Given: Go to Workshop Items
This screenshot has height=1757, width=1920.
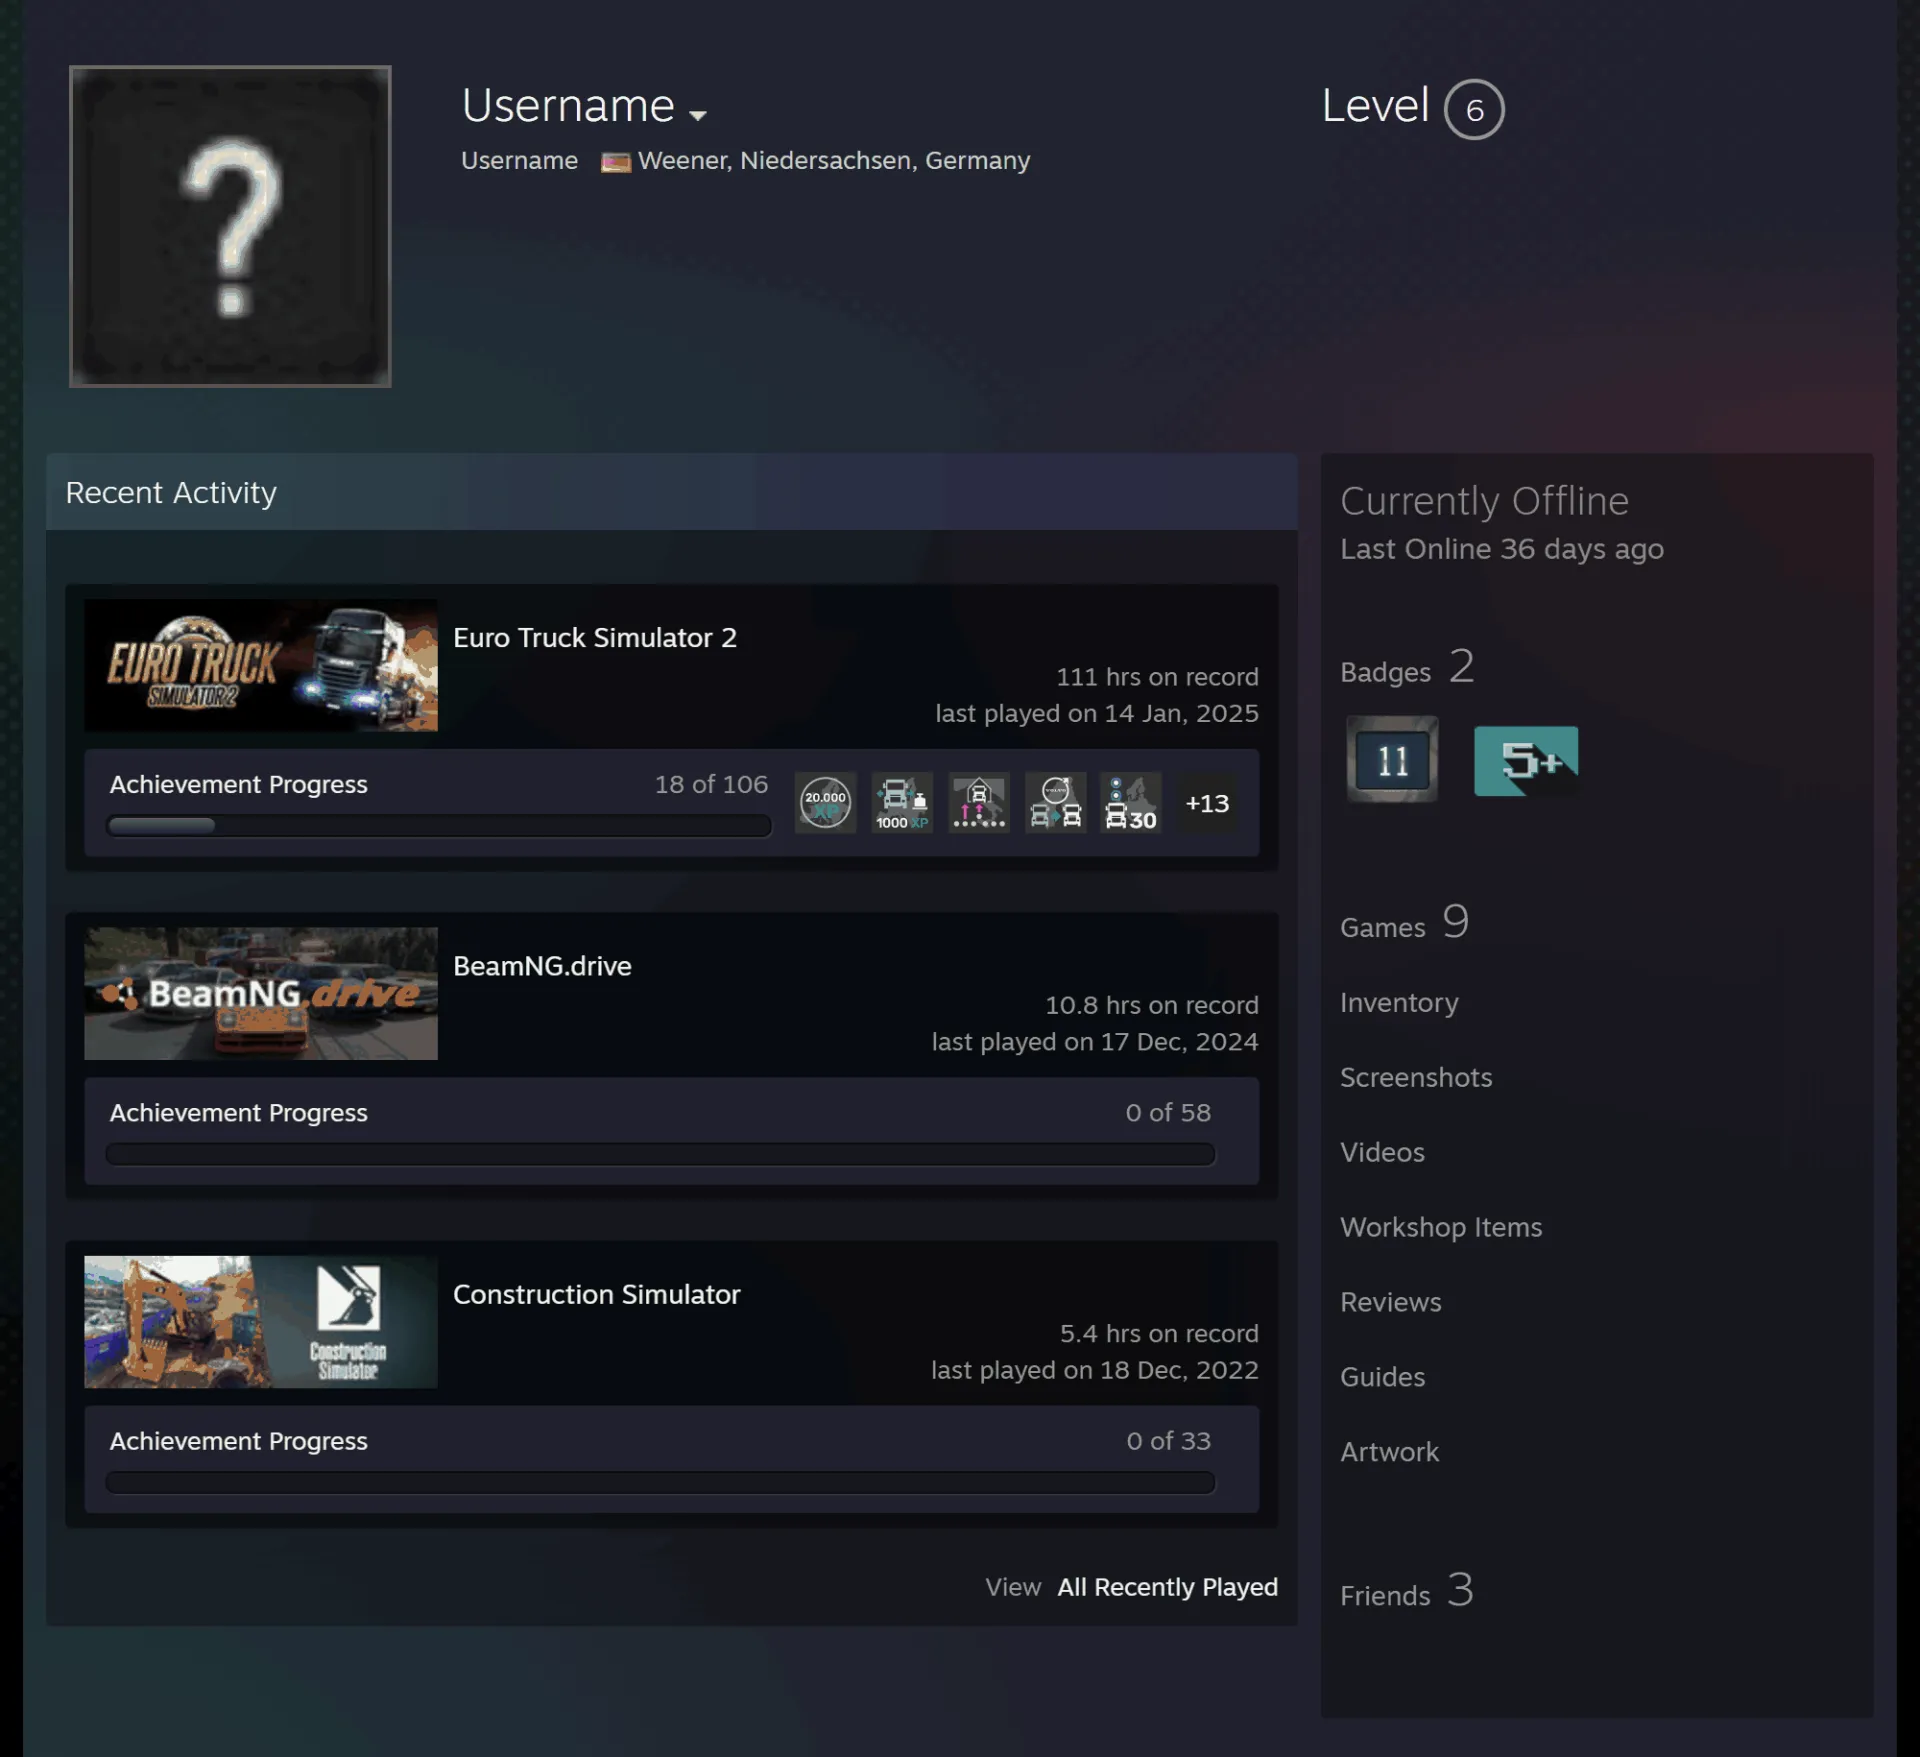Looking at the screenshot, I should point(1441,1227).
